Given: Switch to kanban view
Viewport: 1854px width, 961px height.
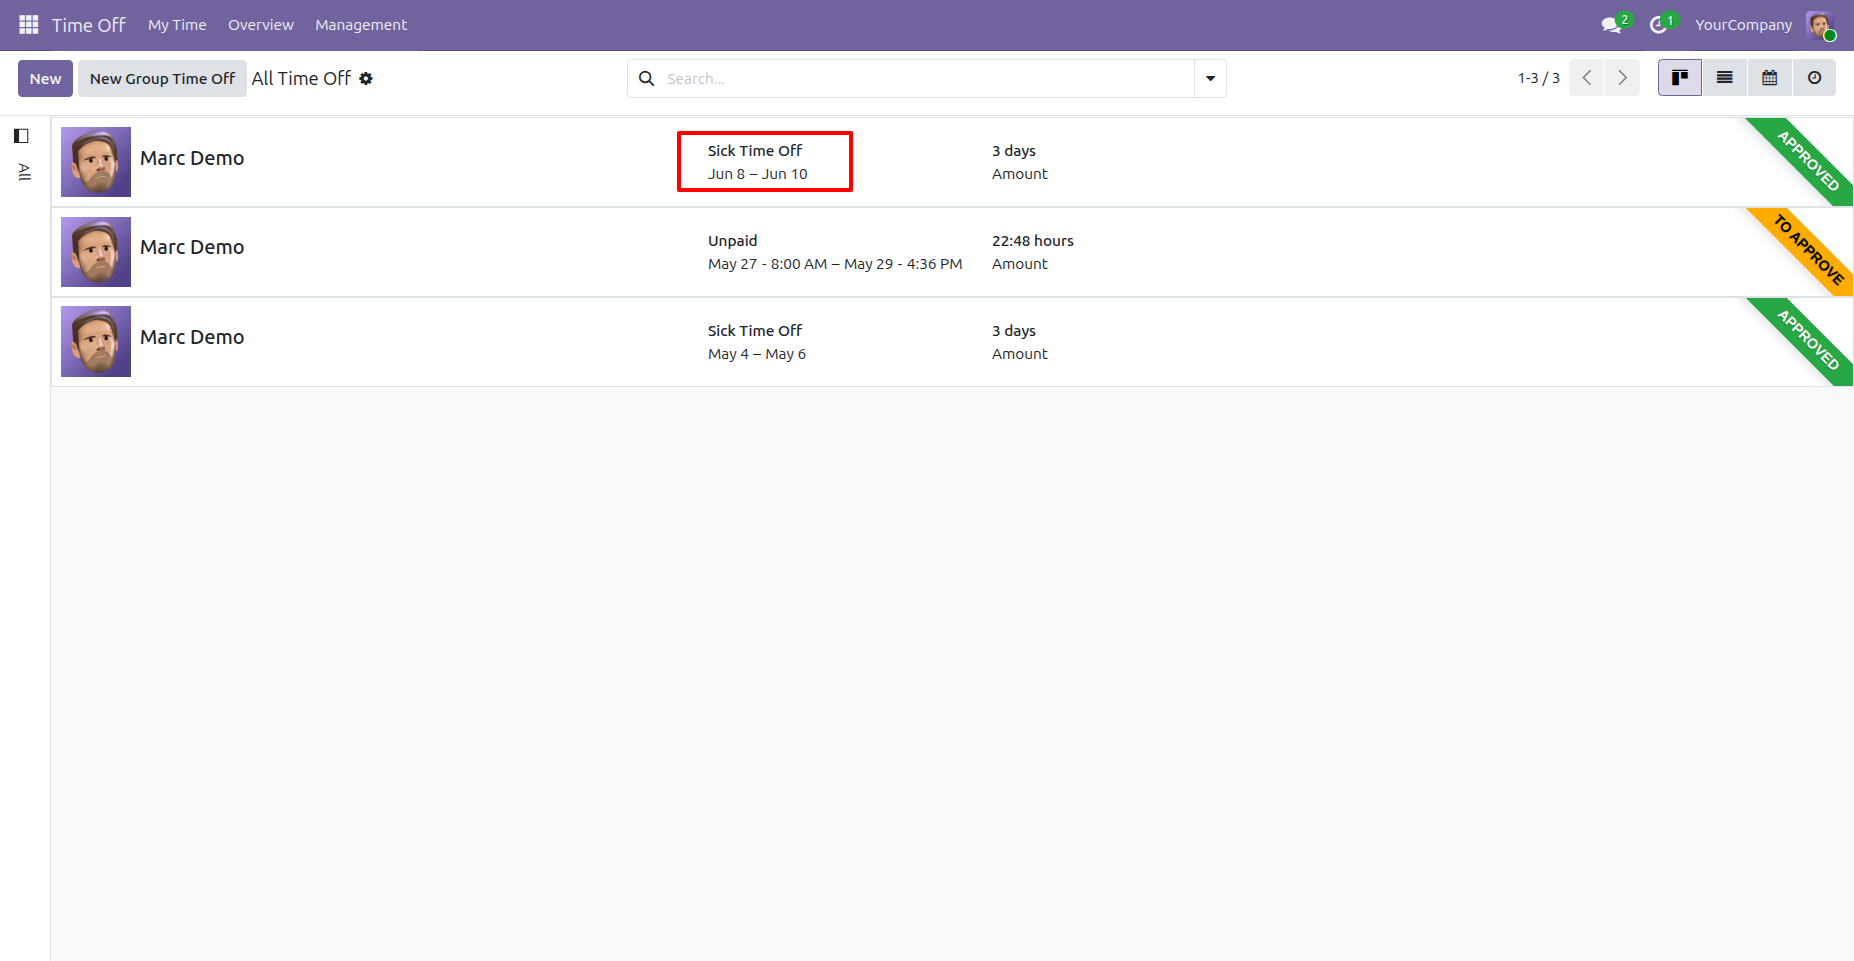Looking at the screenshot, I should [1680, 78].
